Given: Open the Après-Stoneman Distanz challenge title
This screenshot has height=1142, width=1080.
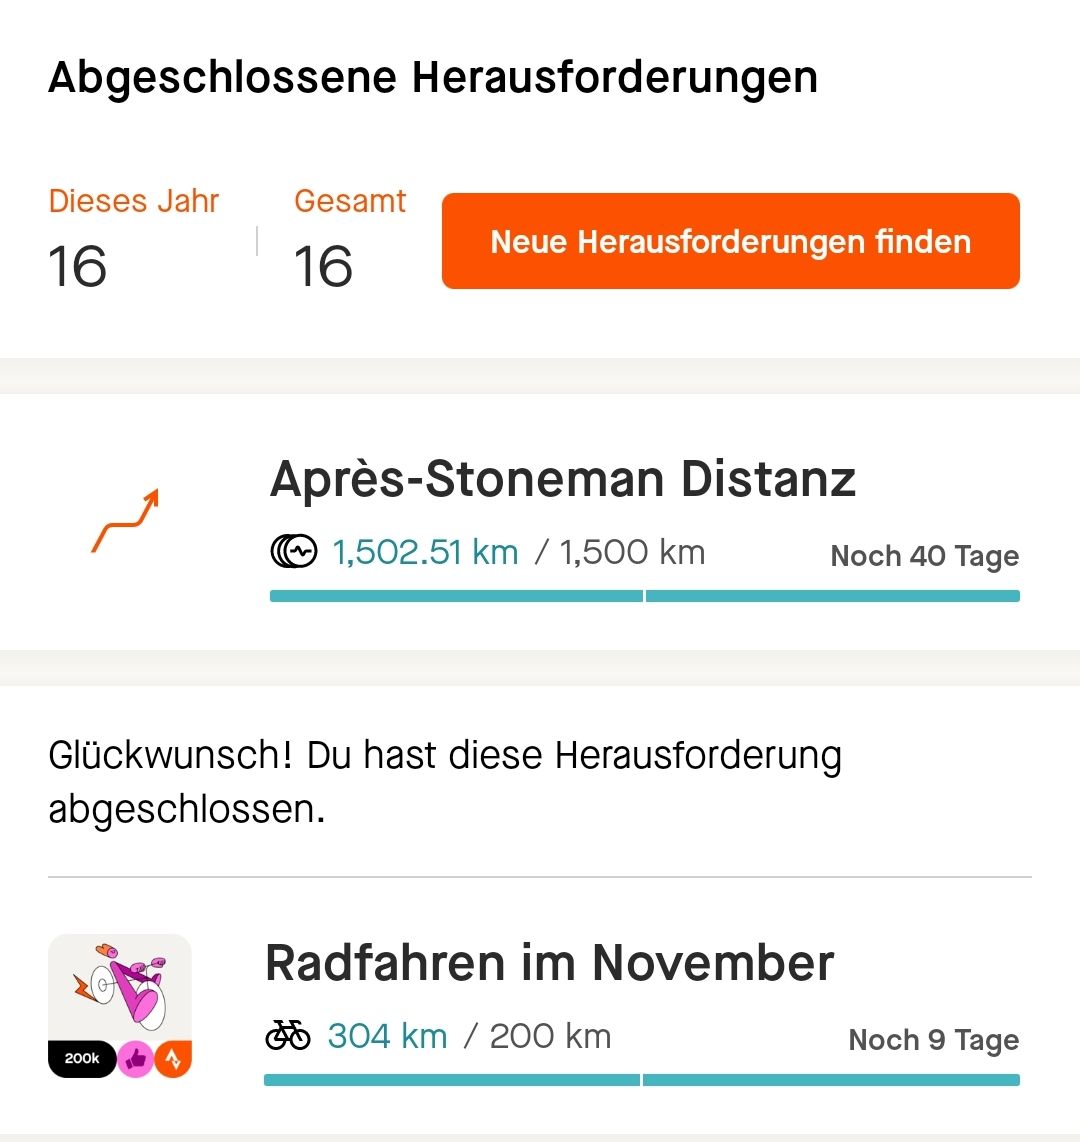Looking at the screenshot, I should tap(562, 479).
